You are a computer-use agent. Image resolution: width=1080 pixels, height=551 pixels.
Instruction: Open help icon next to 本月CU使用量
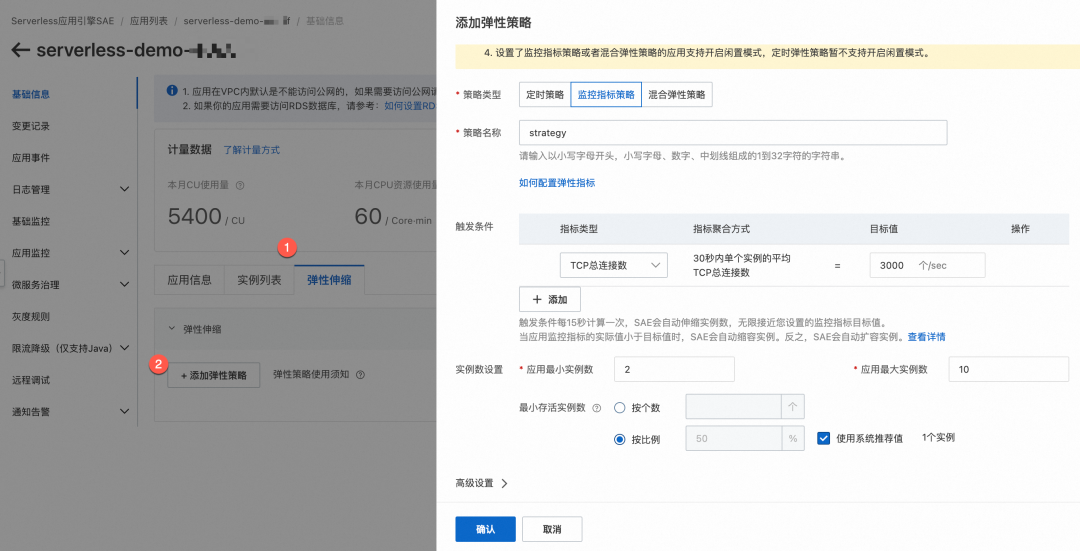pos(240,185)
